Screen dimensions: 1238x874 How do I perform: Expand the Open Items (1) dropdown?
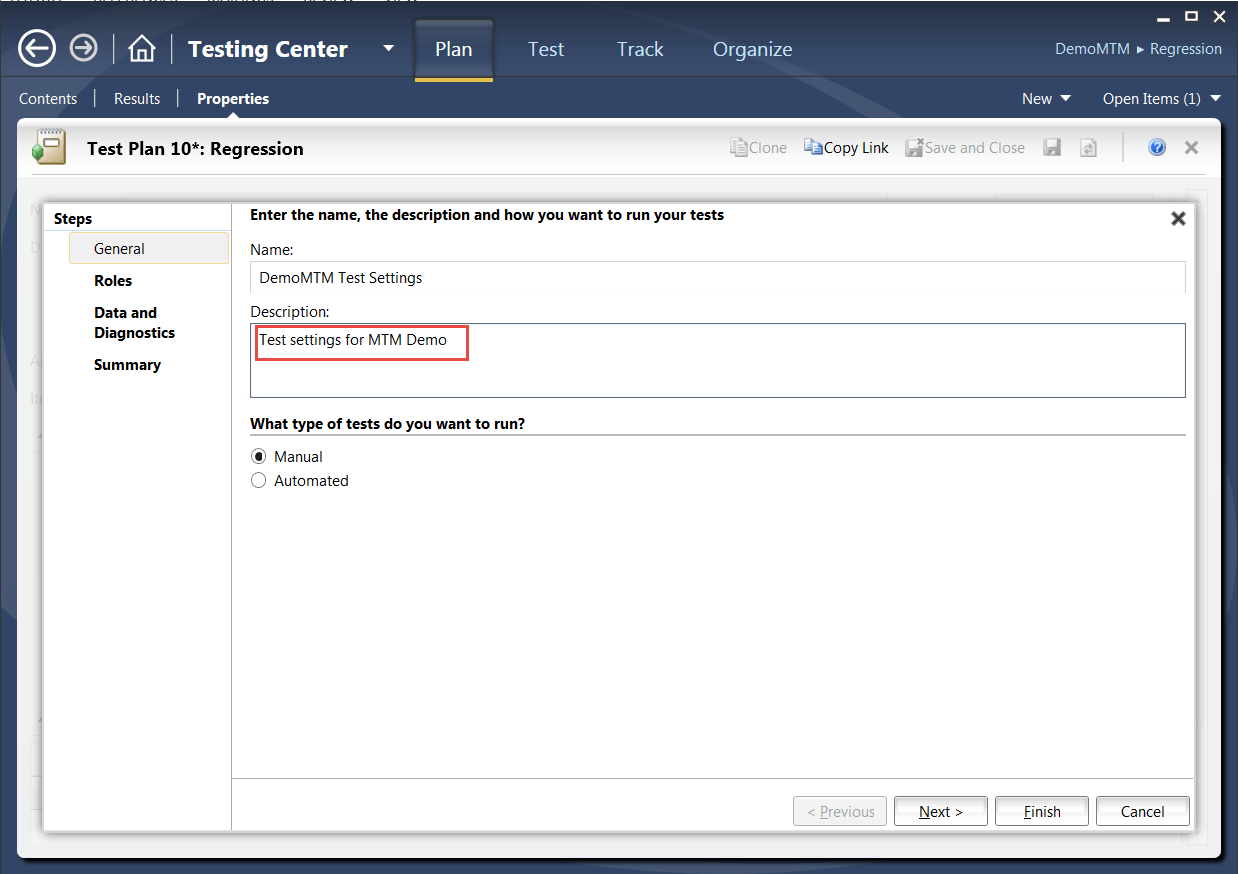coord(1160,98)
